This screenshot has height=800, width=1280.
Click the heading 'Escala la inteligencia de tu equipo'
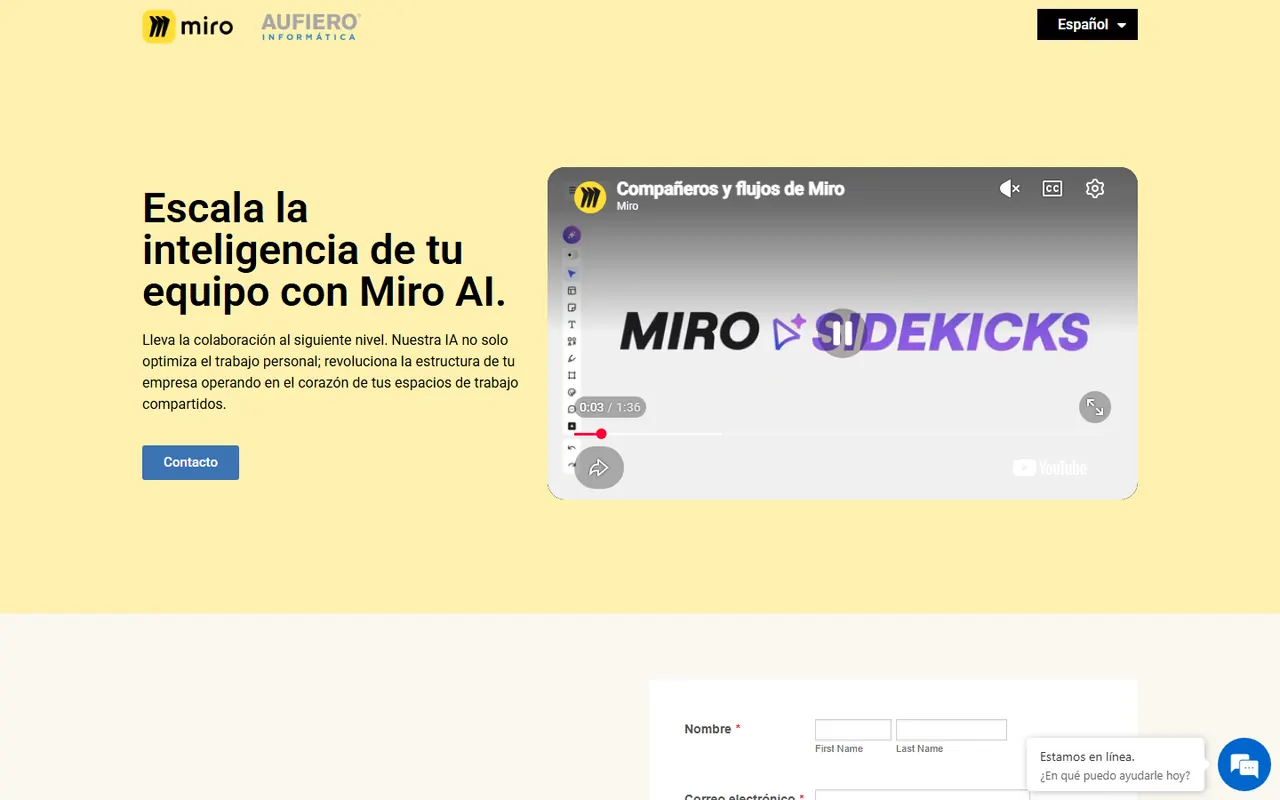point(324,250)
